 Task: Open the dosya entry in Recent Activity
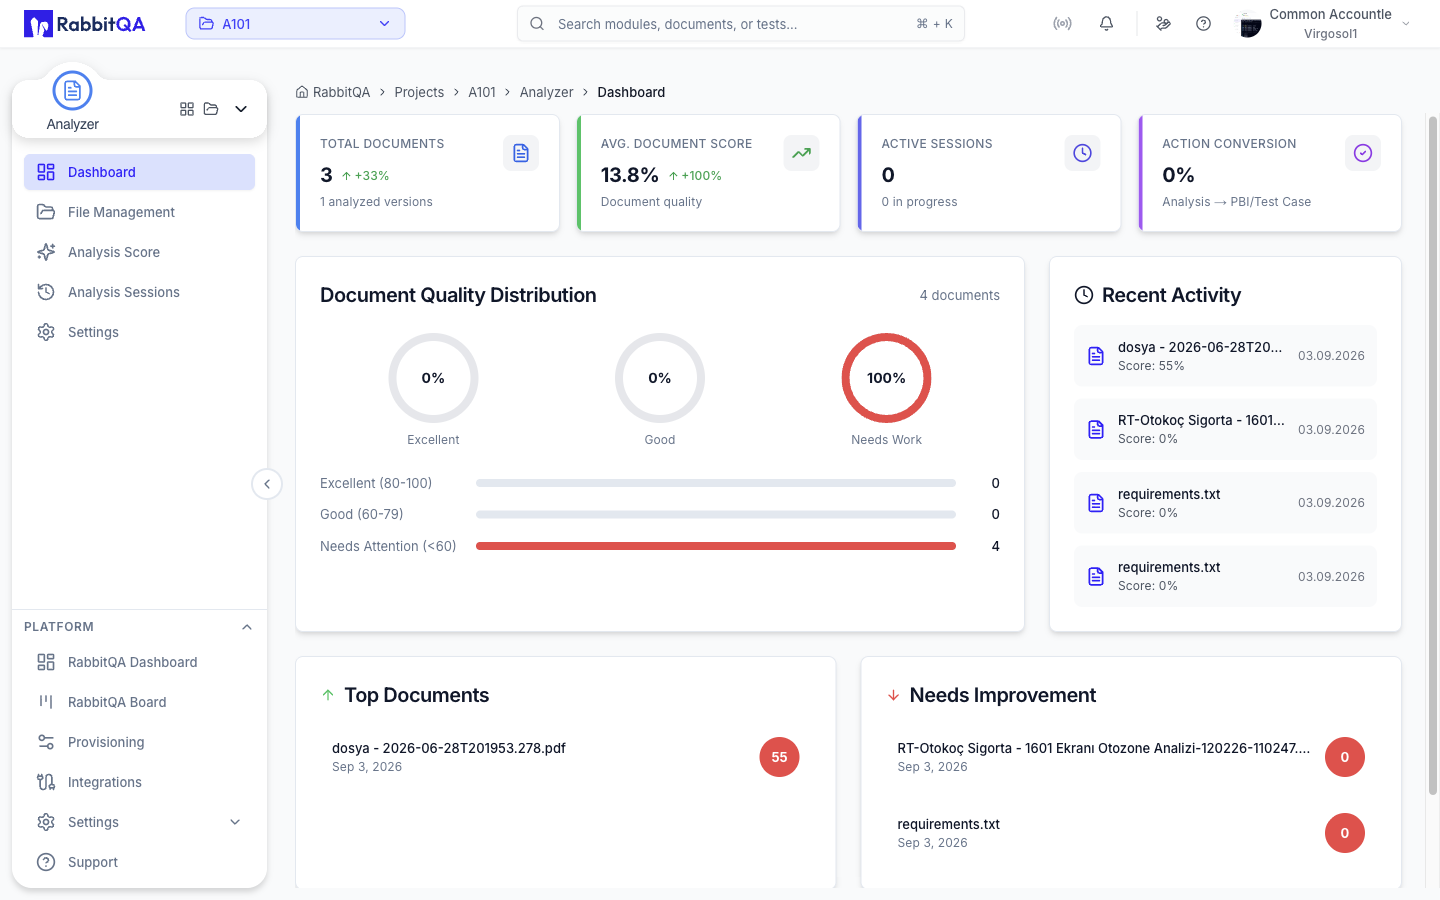(x=1225, y=356)
